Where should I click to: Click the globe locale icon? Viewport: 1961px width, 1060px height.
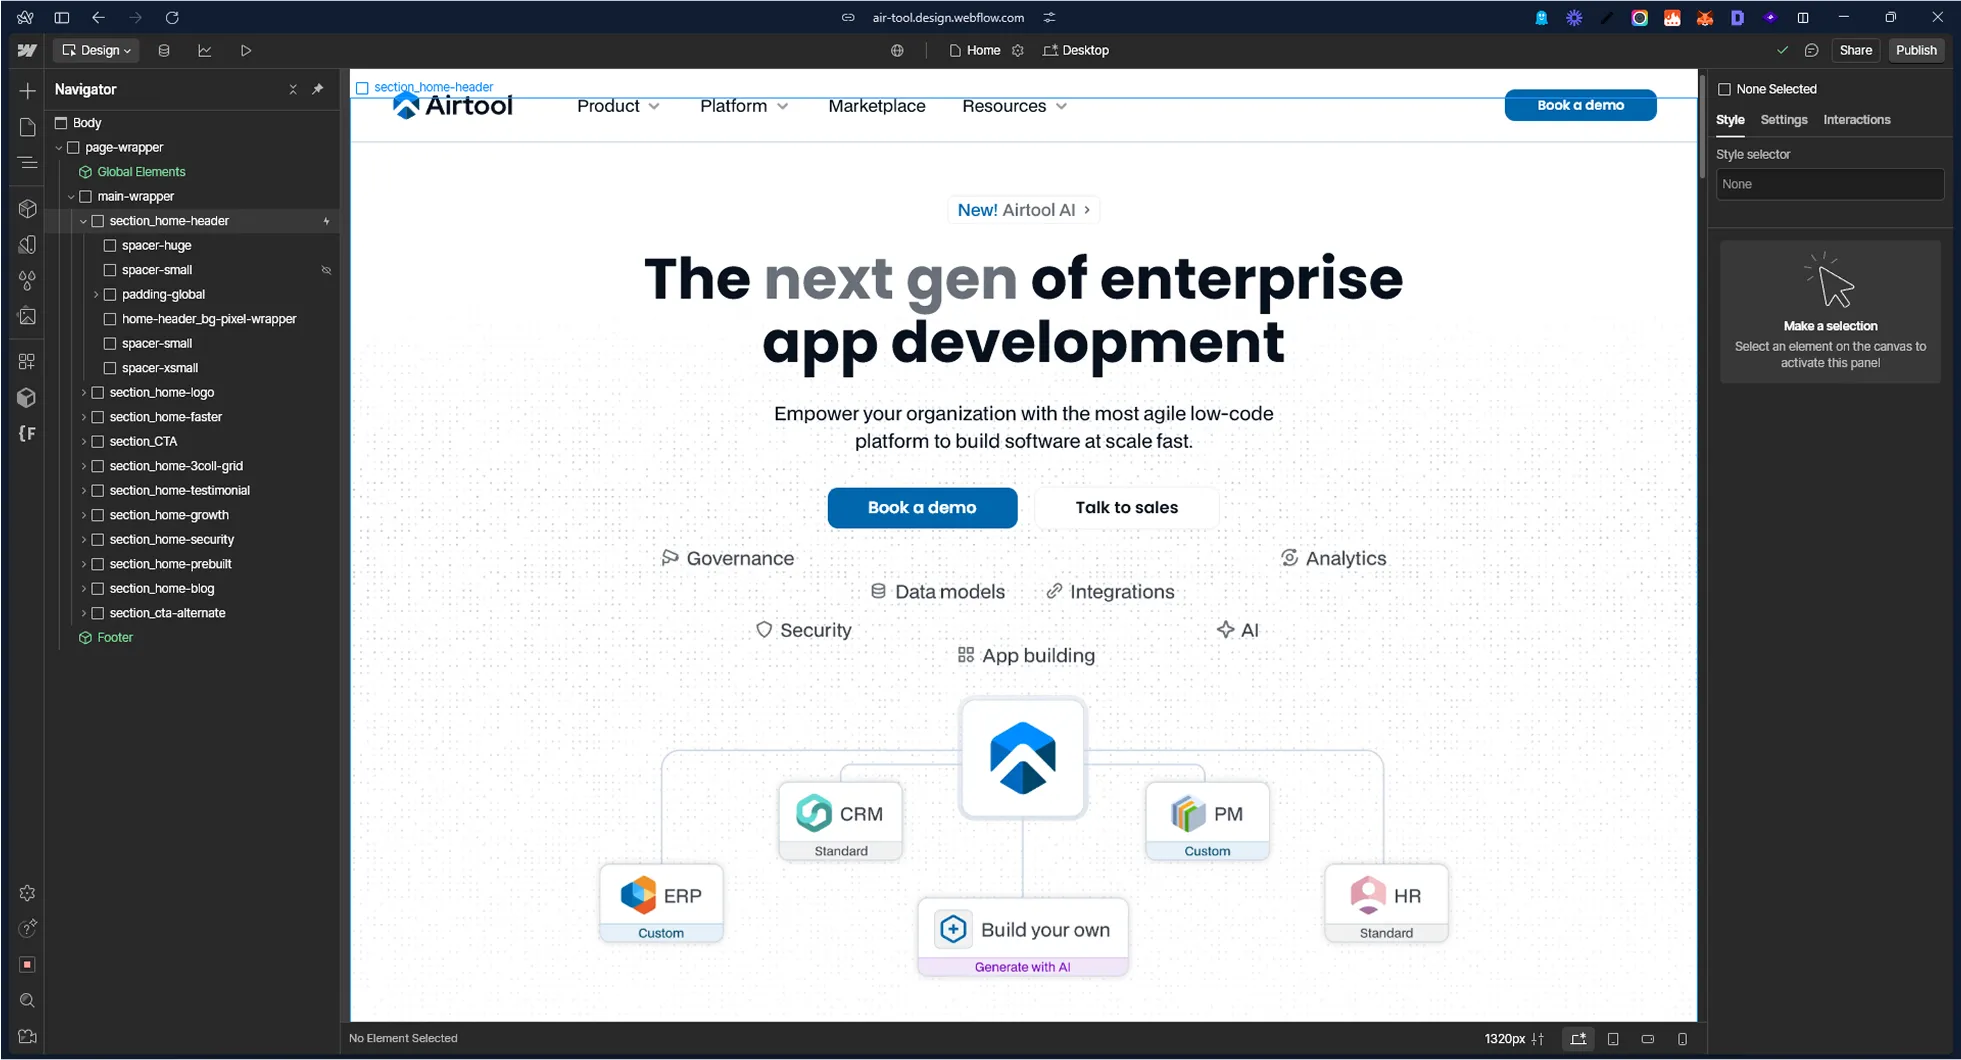[897, 50]
